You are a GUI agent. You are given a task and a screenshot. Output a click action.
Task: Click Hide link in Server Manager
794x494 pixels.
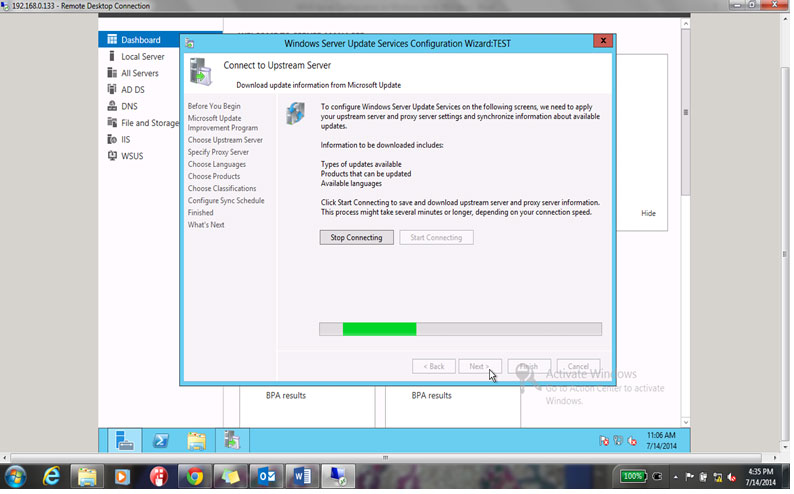(648, 214)
